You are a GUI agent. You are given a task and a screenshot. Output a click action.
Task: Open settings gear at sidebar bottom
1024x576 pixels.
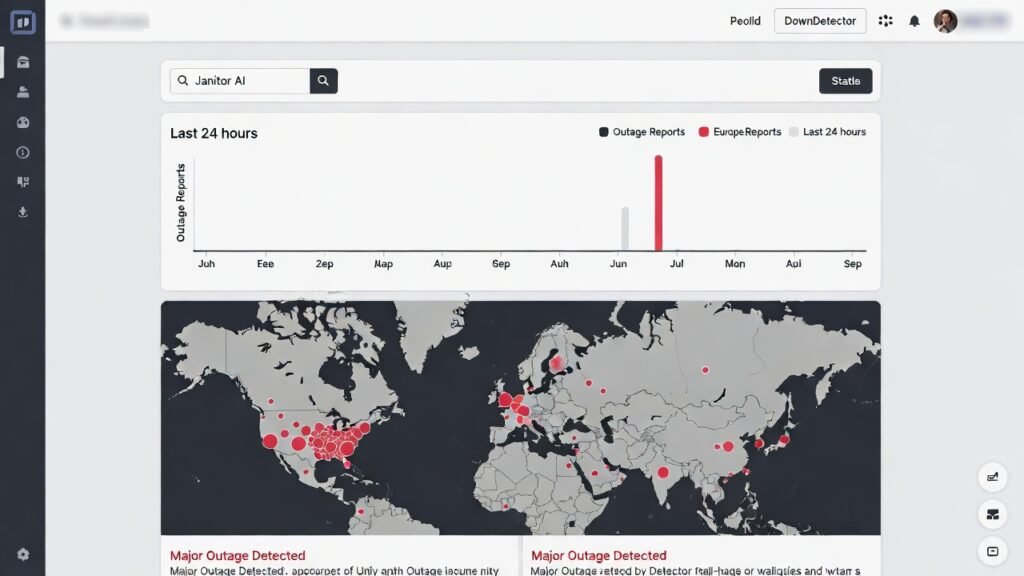[x=23, y=554]
